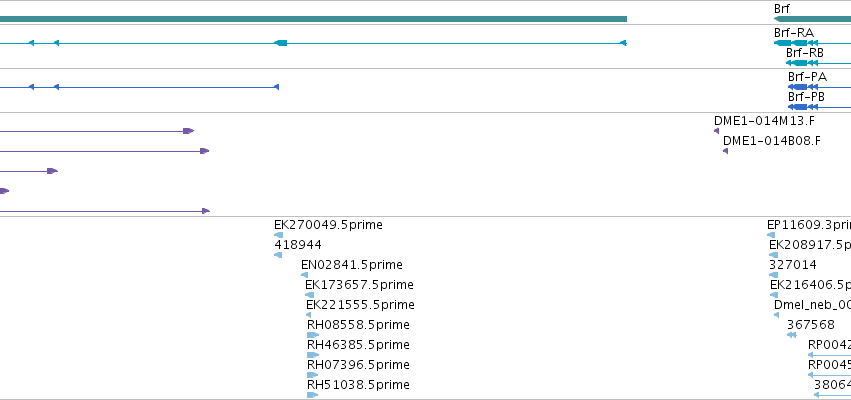Screen dimensions: 851x400
Task: Open the EK208917 EST label
Action: [x=810, y=245]
